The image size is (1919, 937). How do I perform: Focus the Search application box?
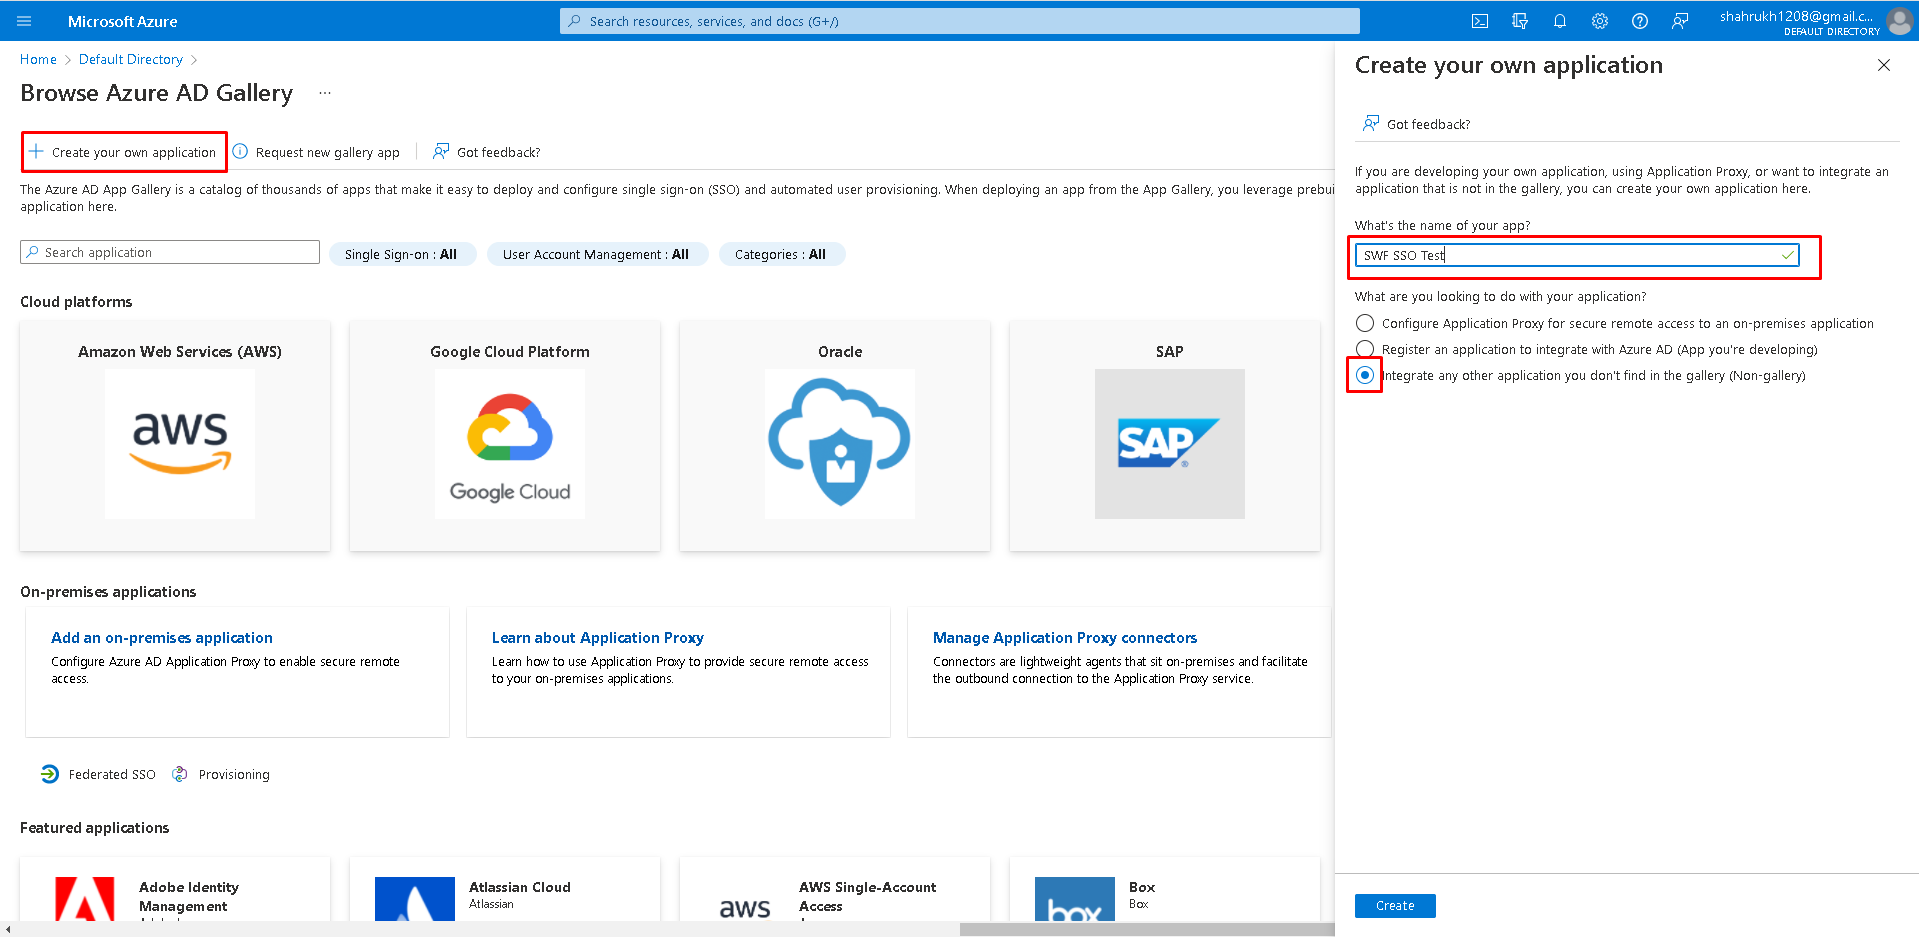tap(170, 252)
